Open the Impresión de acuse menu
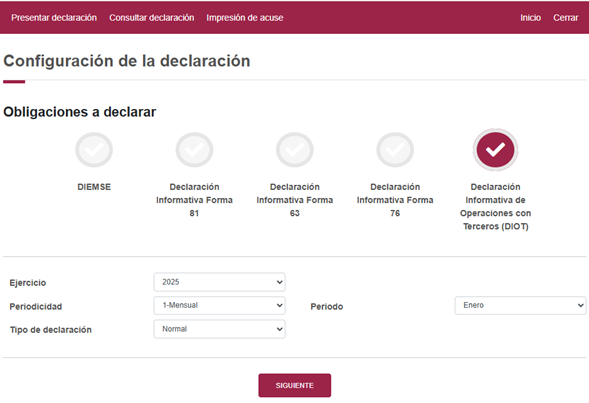Screen dimensions: 589x403 245,18
